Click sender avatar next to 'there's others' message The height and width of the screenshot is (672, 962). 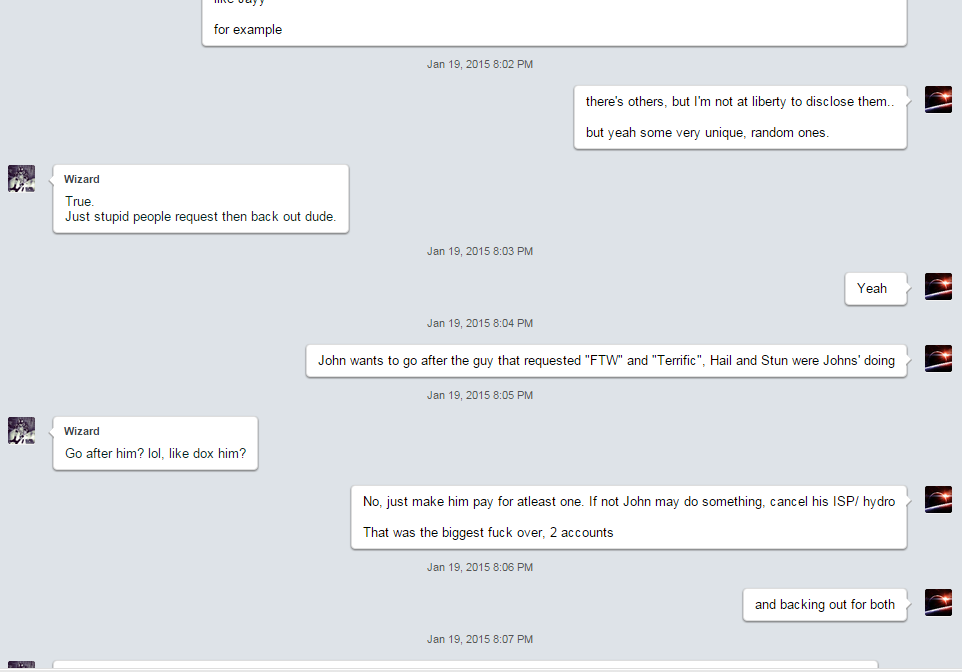tap(938, 99)
